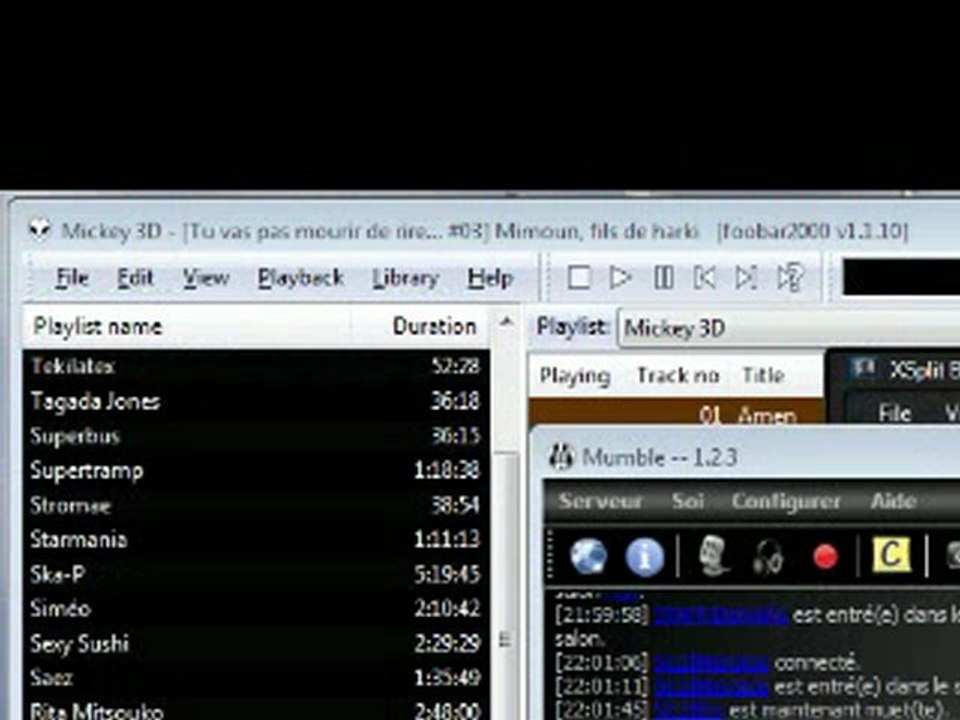Open the Serveur menu in Mumble
The height and width of the screenshot is (720, 960).
[600, 501]
